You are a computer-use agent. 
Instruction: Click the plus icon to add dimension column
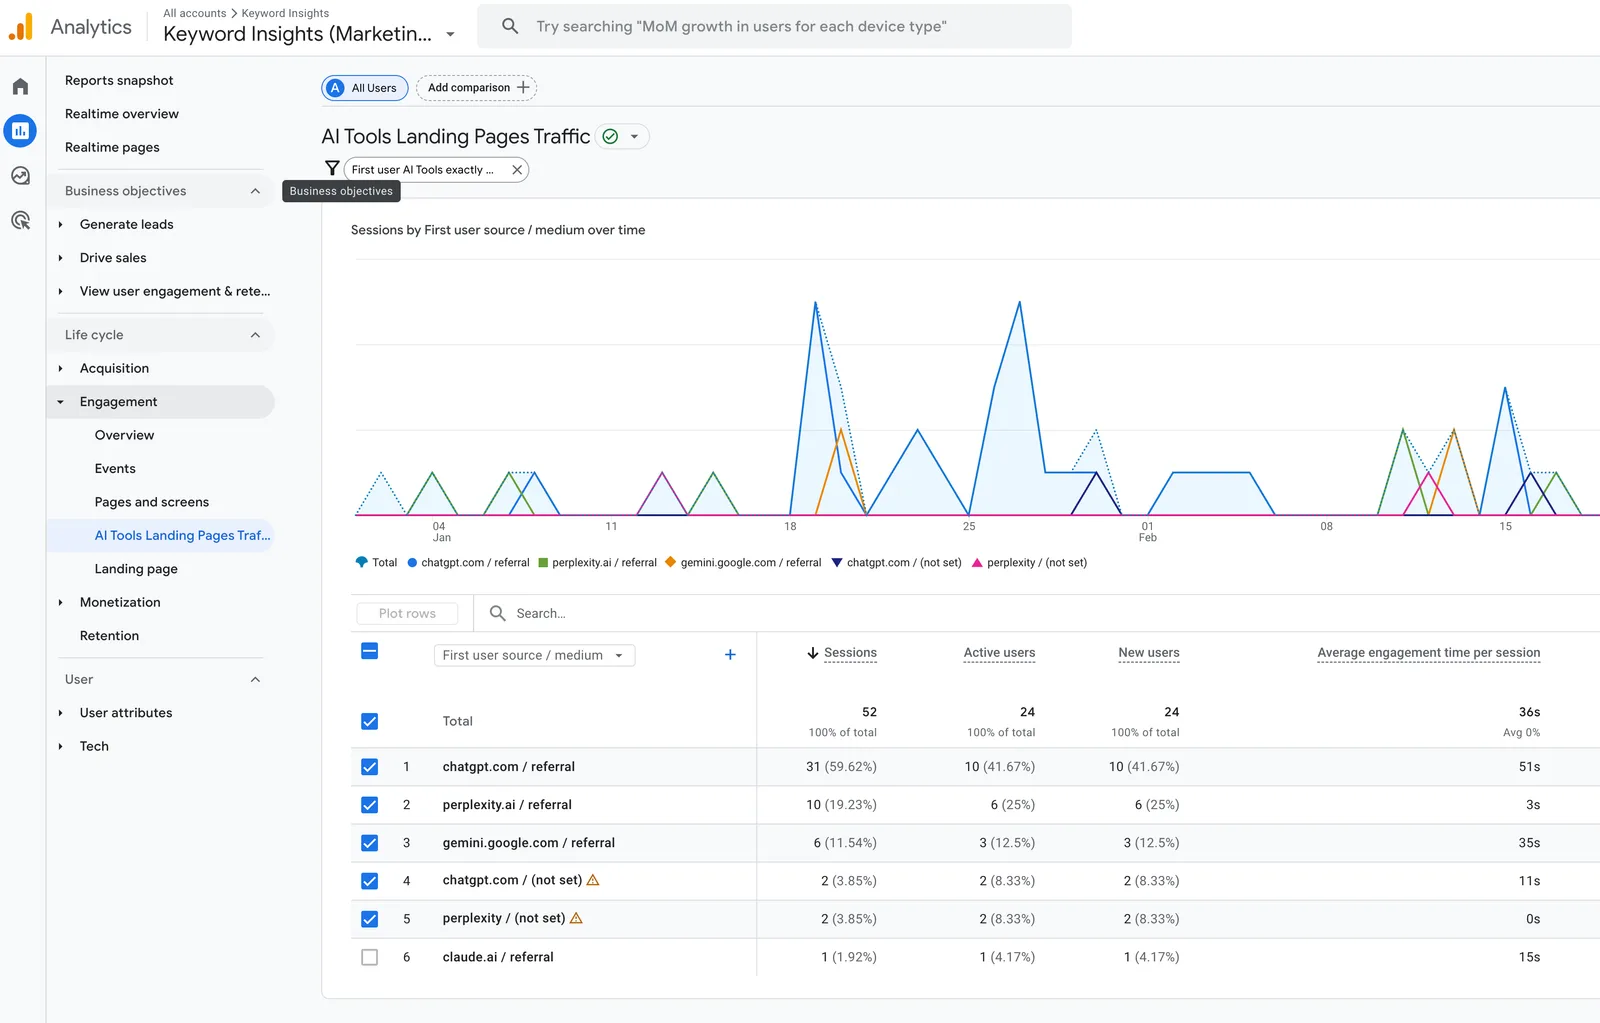pos(730,655)
